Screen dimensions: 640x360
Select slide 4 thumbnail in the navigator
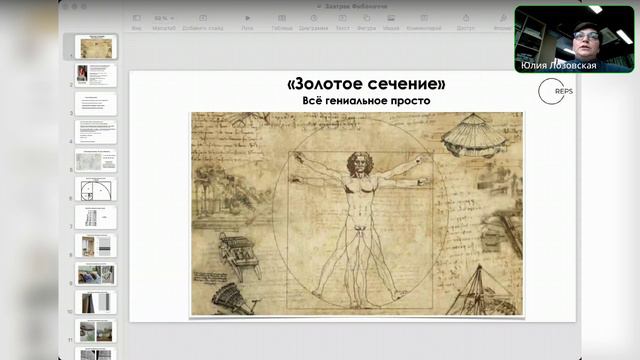click(x=96, y=132)
